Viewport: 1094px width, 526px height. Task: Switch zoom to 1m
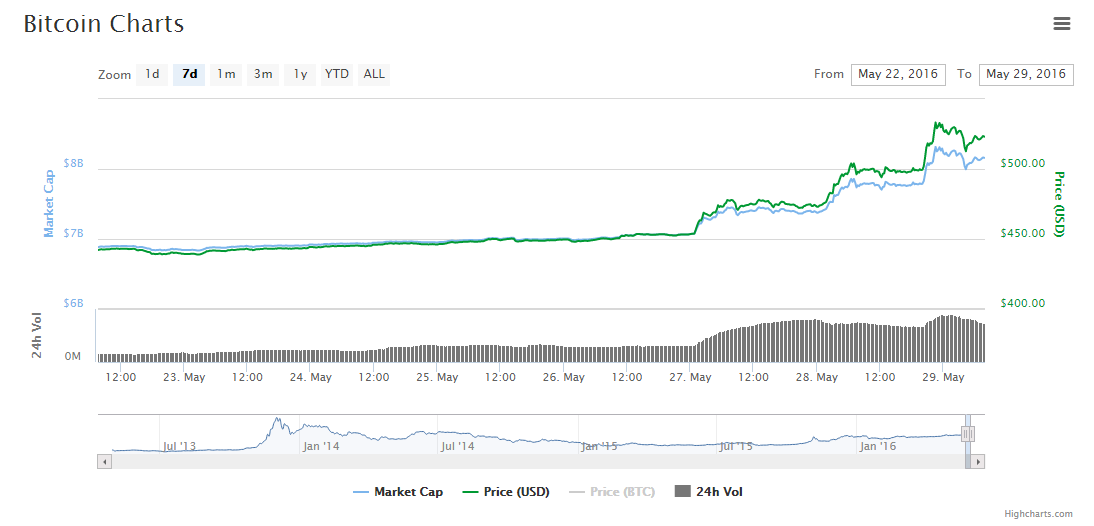pos(226,74)
